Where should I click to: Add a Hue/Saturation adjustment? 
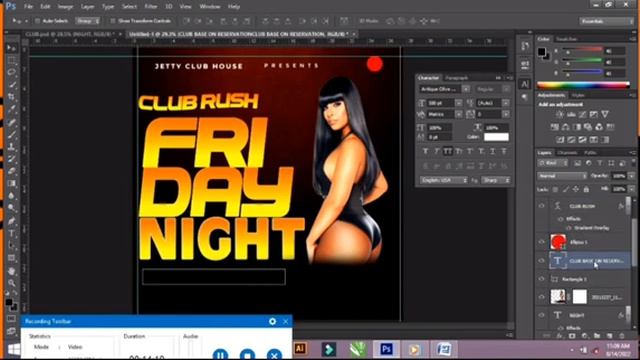coord(555,127)
